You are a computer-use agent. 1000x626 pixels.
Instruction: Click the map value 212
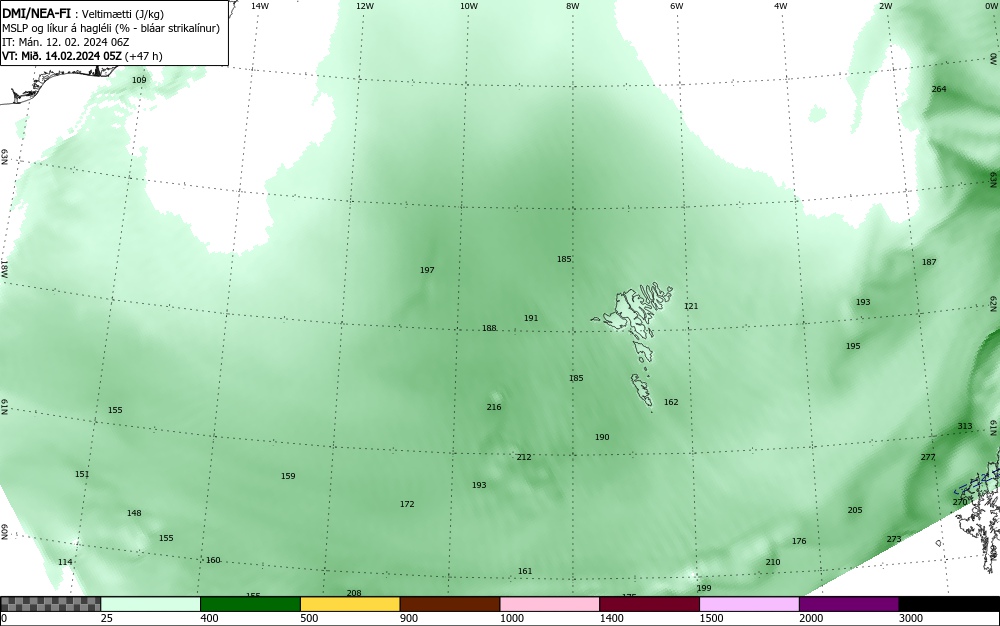point(524,457)
